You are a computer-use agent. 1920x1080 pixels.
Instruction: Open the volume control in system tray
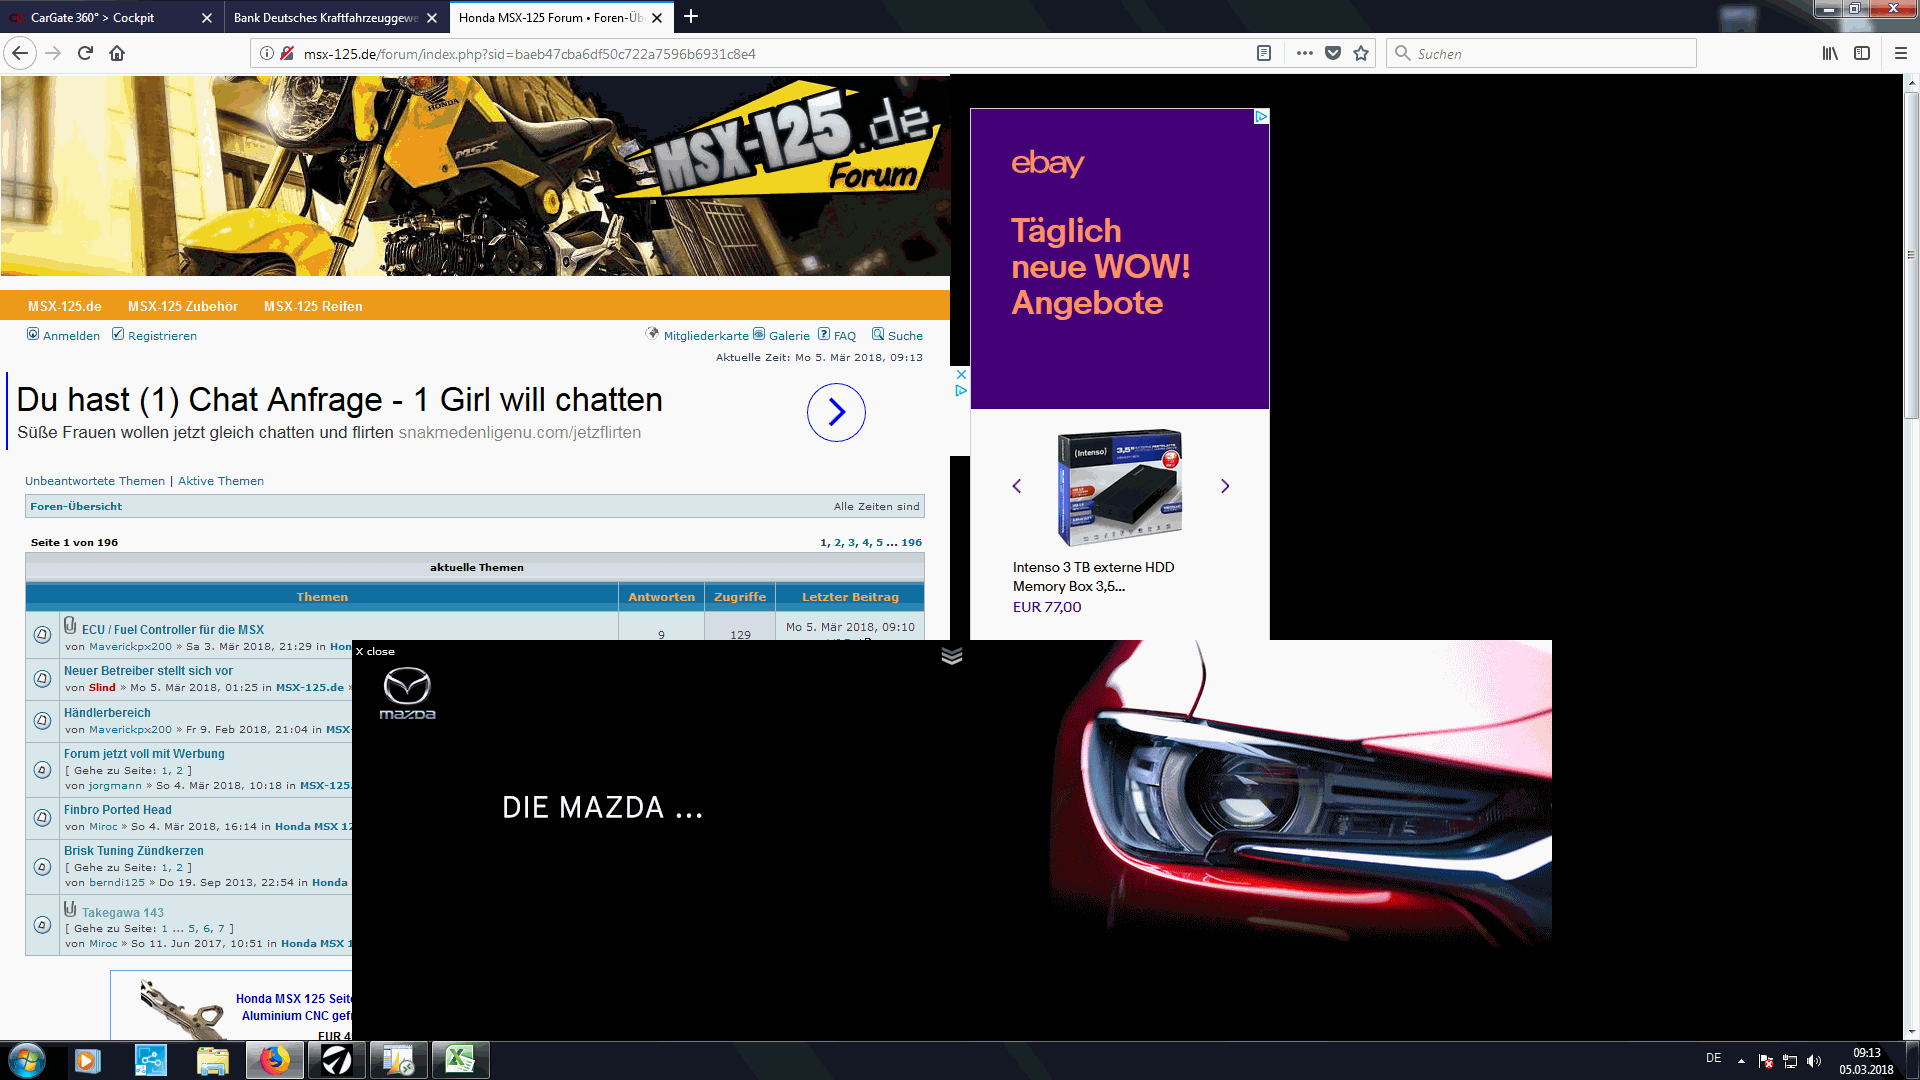pyautogui.click(x=1814, y=1061)
